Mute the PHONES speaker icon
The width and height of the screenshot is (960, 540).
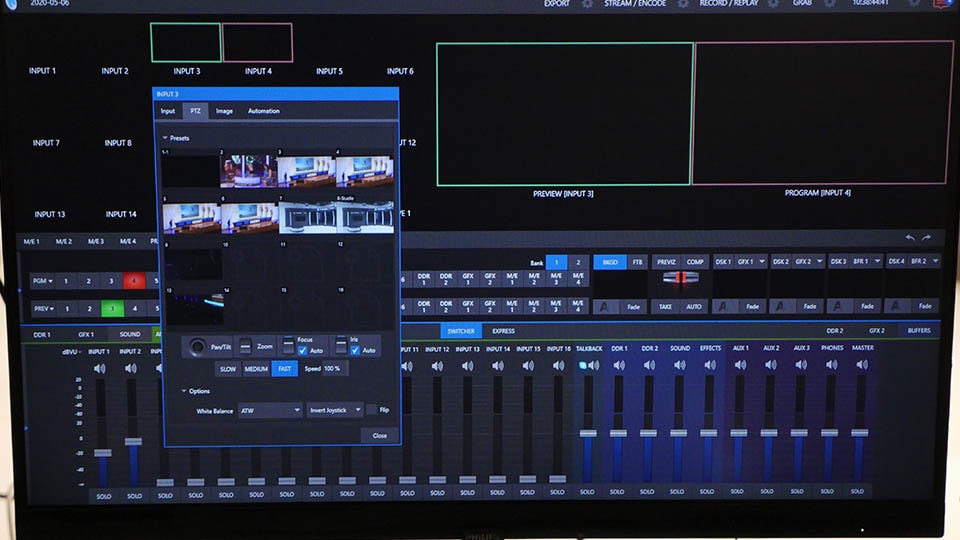(831, 365)
